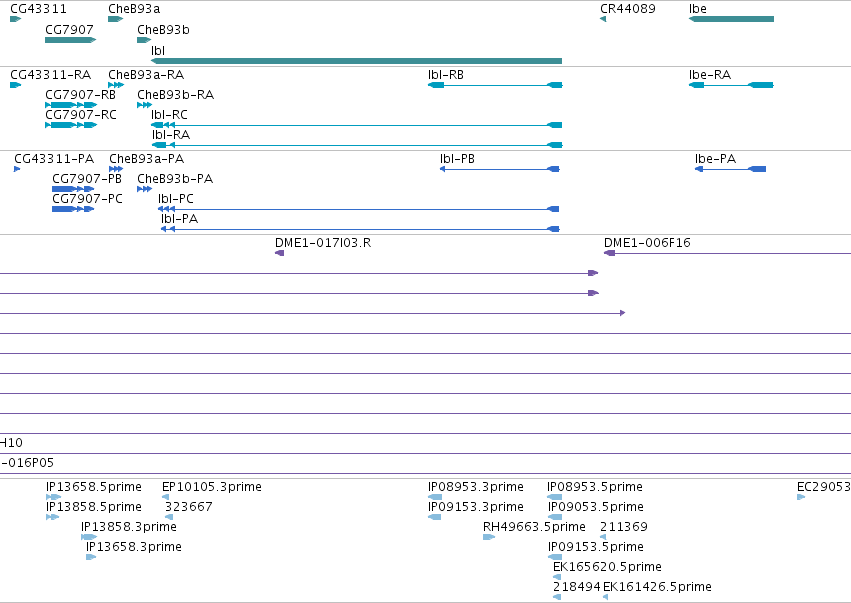Select the RH49663.5prime EST glyph

point(489,537)
